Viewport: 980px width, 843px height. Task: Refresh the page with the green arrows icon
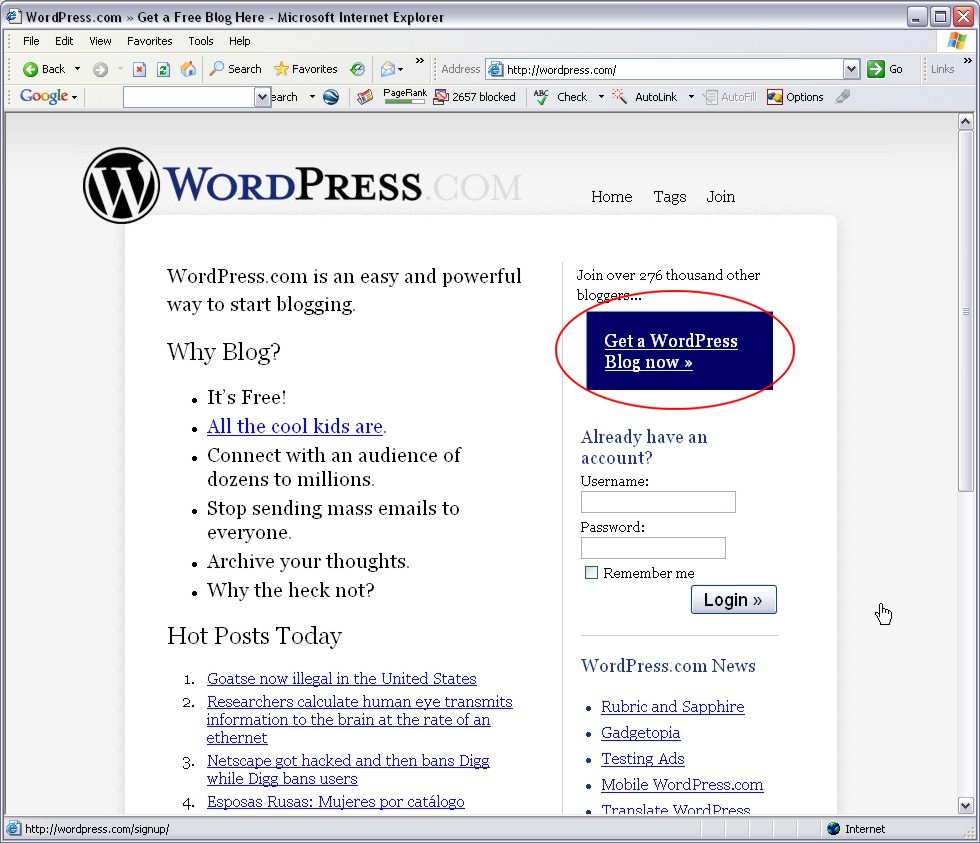(x=163, y=69)
